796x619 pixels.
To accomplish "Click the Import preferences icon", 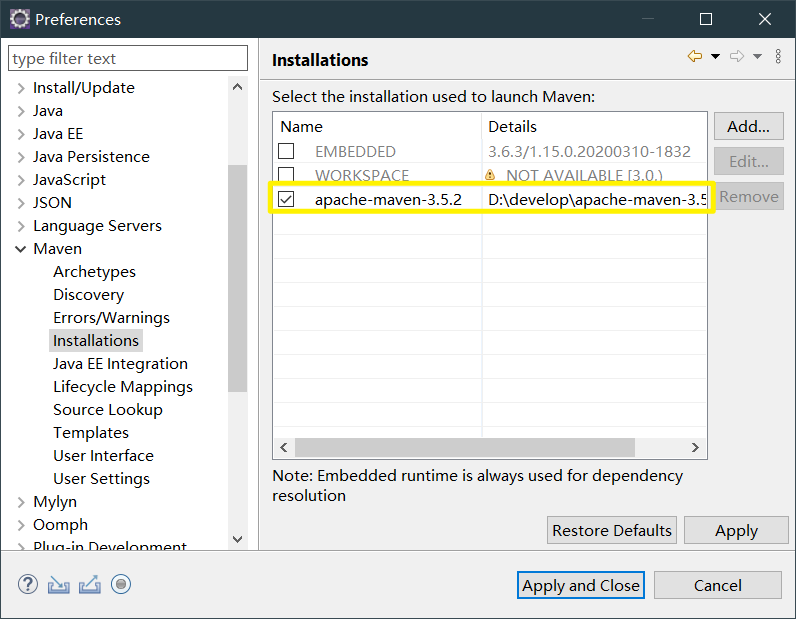I will point(59,585).
